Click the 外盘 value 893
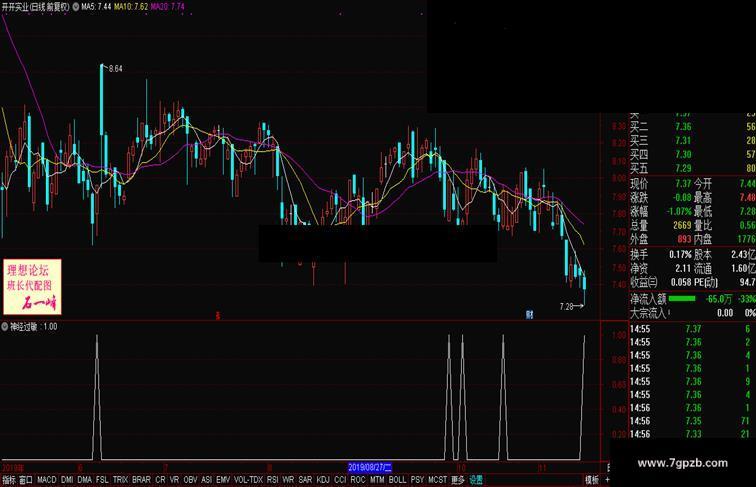The width and height of the screenshot is (756, 487). (684, 239)
